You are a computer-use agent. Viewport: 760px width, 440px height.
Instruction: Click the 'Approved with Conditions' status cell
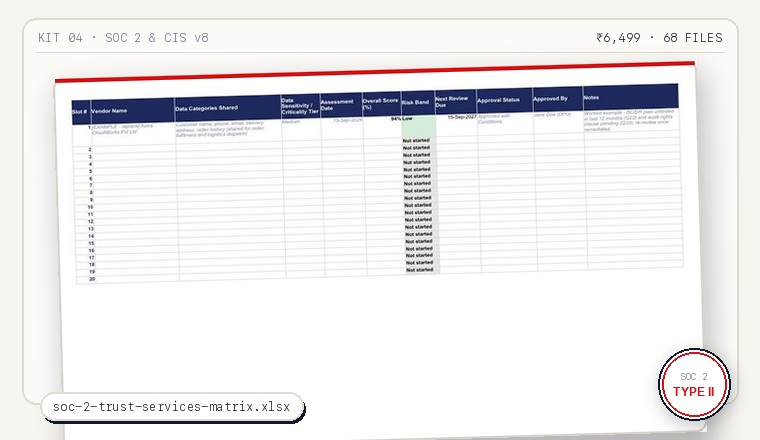[x=505, y=125]
